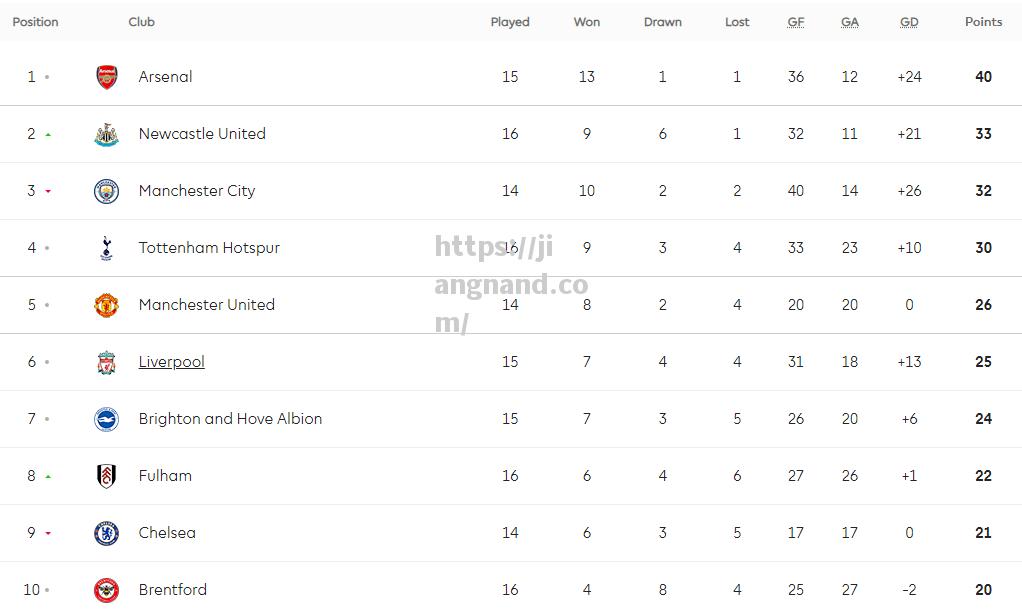Click the Manchester City club badge
The height and width of the screenshot is (615, 1022).
[106, 191]
